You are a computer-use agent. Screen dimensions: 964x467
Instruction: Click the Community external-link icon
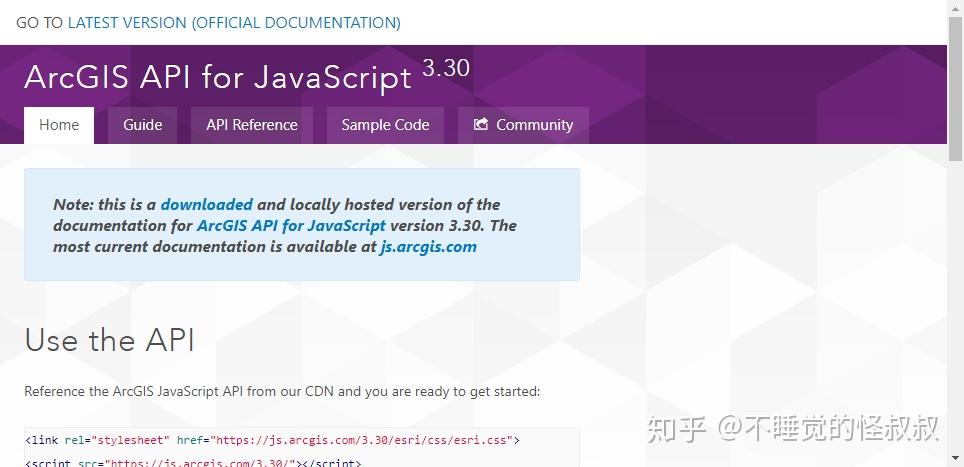pos(481,125)
